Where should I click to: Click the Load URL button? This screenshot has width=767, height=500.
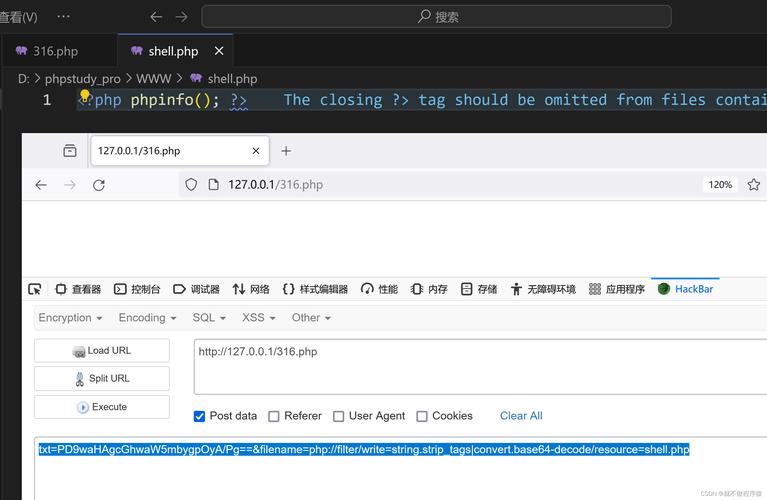102,351
